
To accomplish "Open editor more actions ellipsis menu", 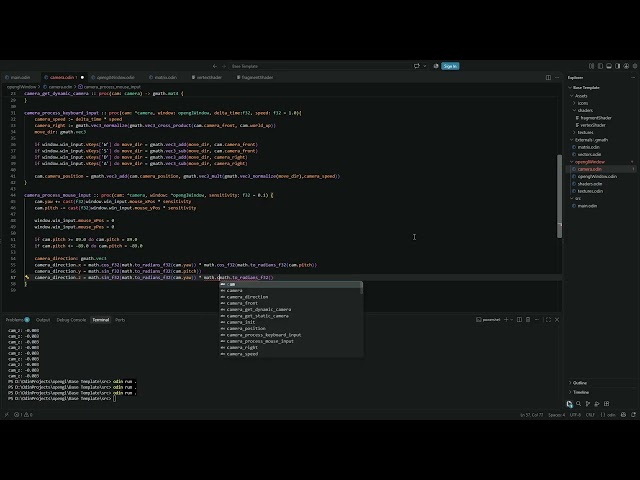I will click(x=557, y=78).
